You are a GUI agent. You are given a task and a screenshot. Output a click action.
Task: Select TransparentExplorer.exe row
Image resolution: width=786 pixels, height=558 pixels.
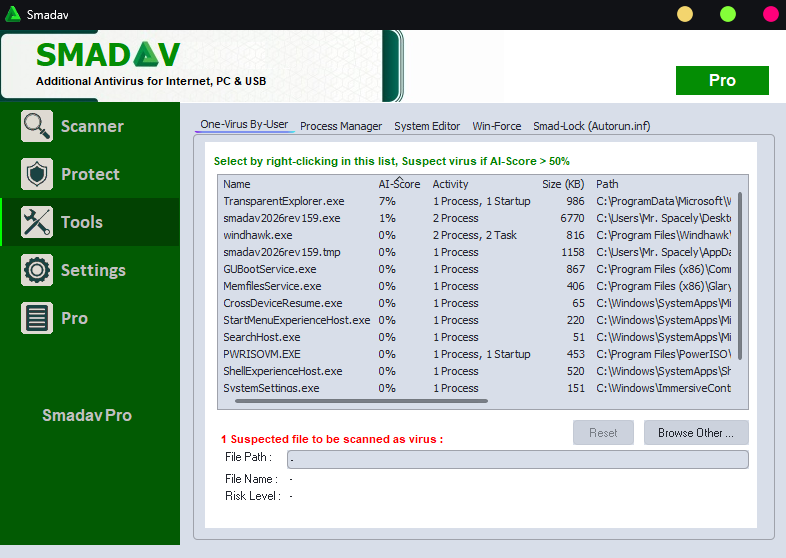tap(476, 201)
